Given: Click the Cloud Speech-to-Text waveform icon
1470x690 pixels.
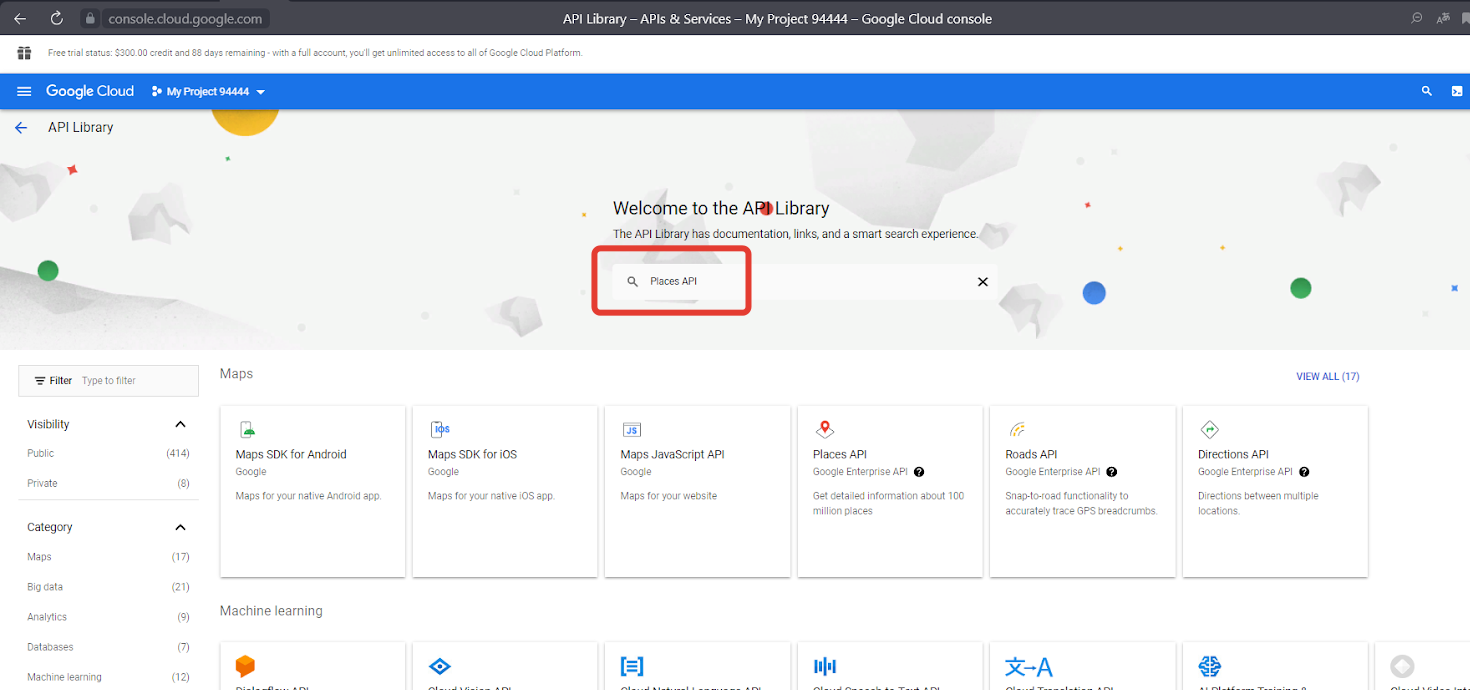Looking at the screenshot, I should click(825, 666).
